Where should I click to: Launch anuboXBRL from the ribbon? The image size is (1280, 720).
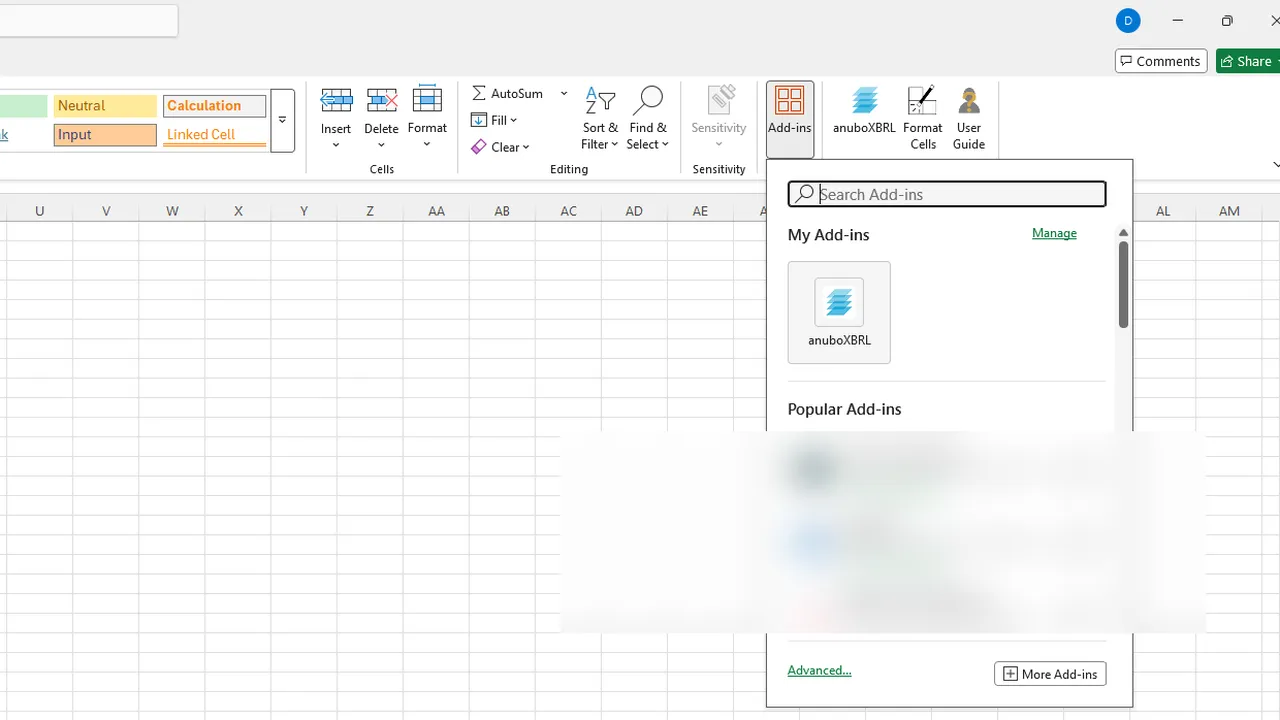(864, 110)
